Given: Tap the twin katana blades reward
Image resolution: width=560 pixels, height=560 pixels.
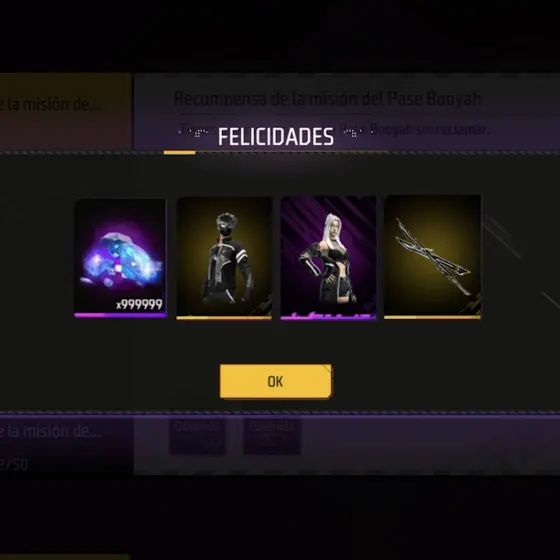Looking at the screenshot, I should point(432,256).
